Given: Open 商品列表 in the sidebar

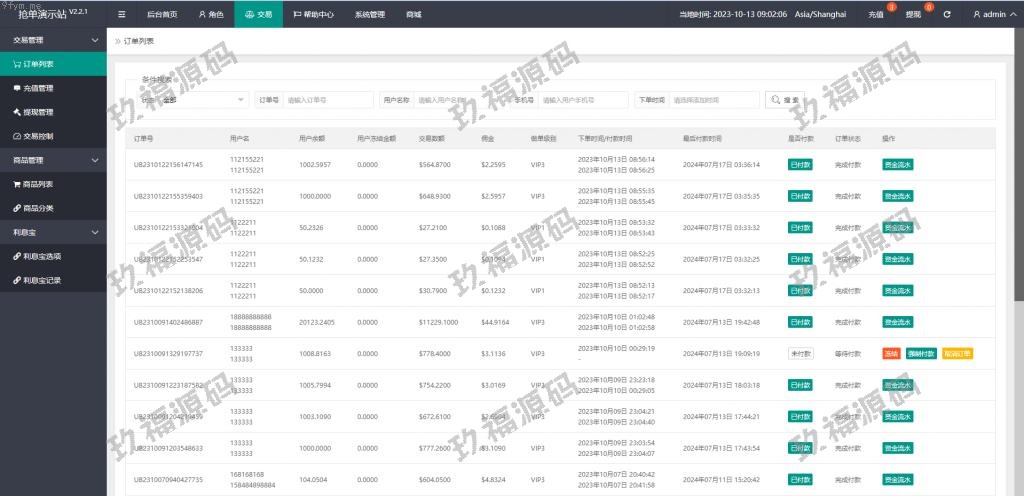Looking at the screenshot, I should pyautogui.click(x=39, y=184).
